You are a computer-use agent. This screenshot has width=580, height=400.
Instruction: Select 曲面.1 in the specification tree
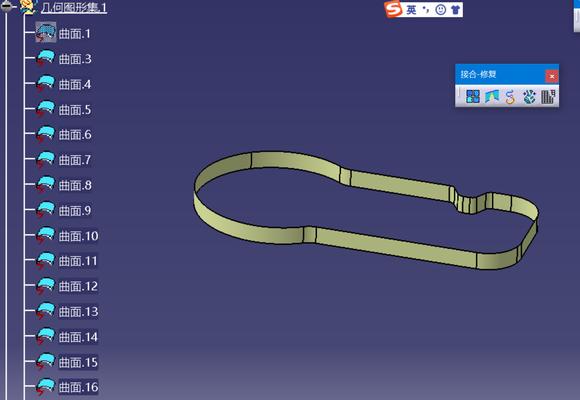click(74, 34)
